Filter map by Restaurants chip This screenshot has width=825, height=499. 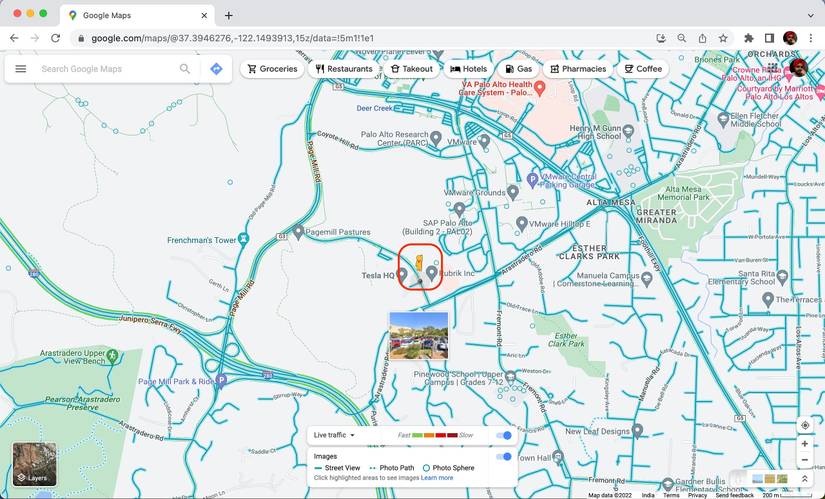344,69
